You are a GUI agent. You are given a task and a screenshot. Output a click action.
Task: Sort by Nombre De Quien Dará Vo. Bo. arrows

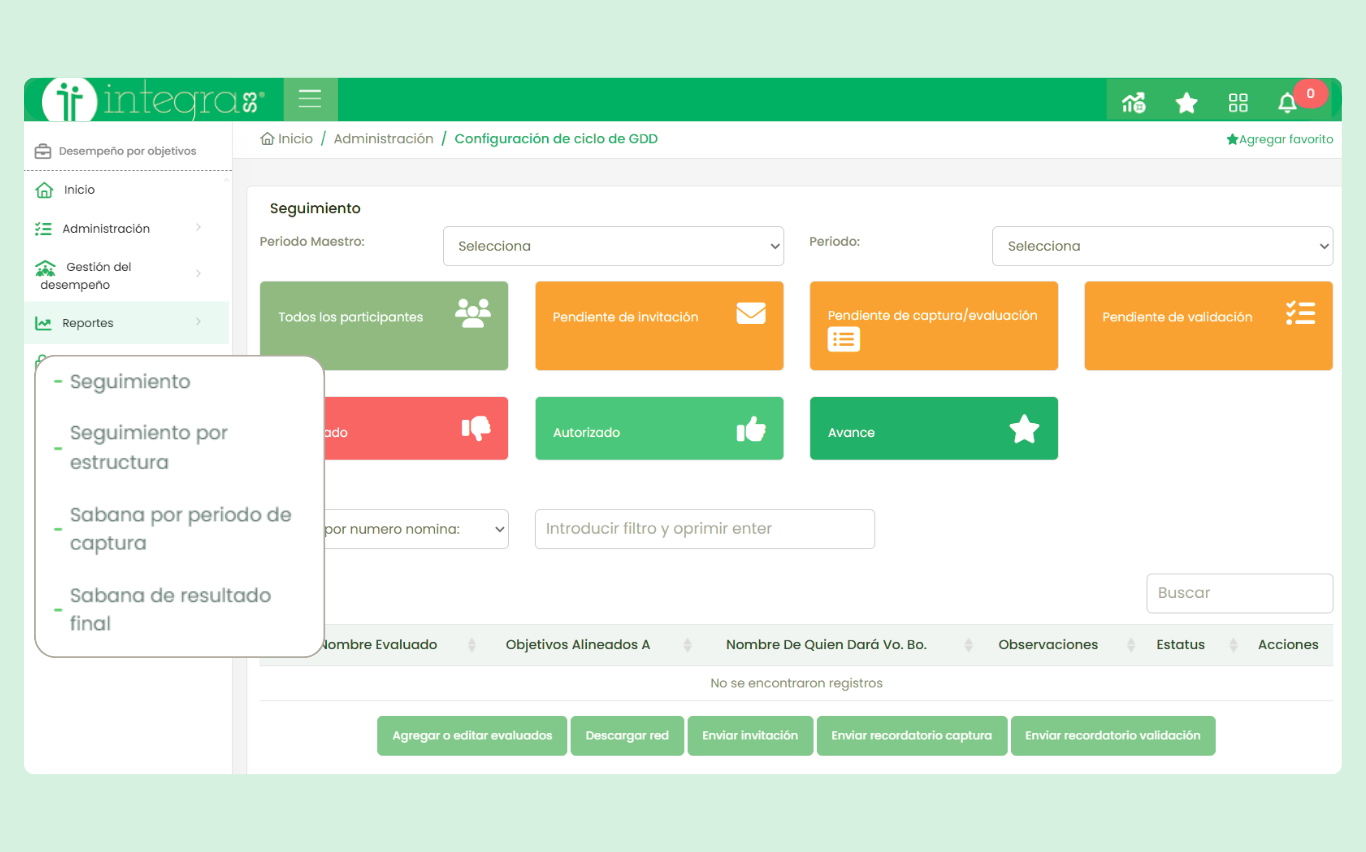coord(968,645)
